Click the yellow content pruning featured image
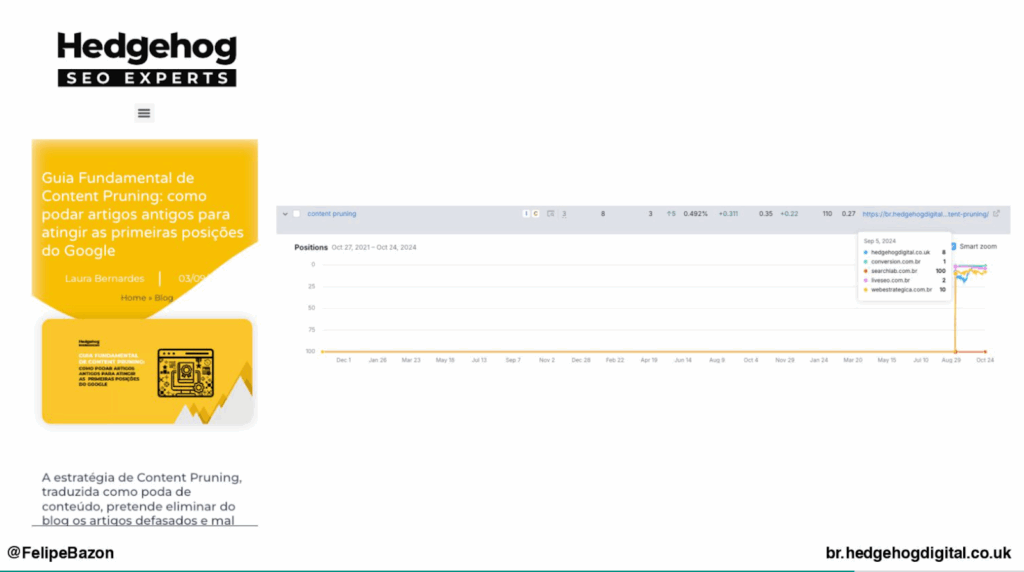 click(146, 371)
